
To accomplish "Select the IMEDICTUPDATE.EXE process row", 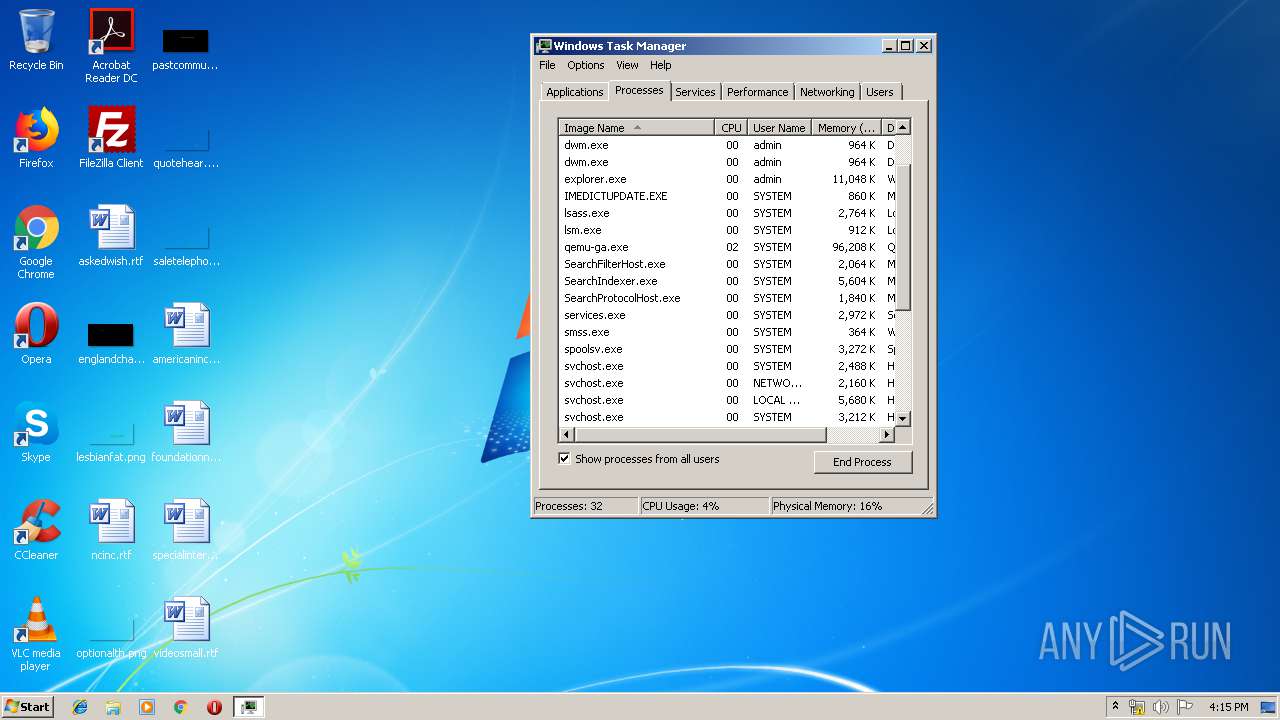I will pos(727,196).
